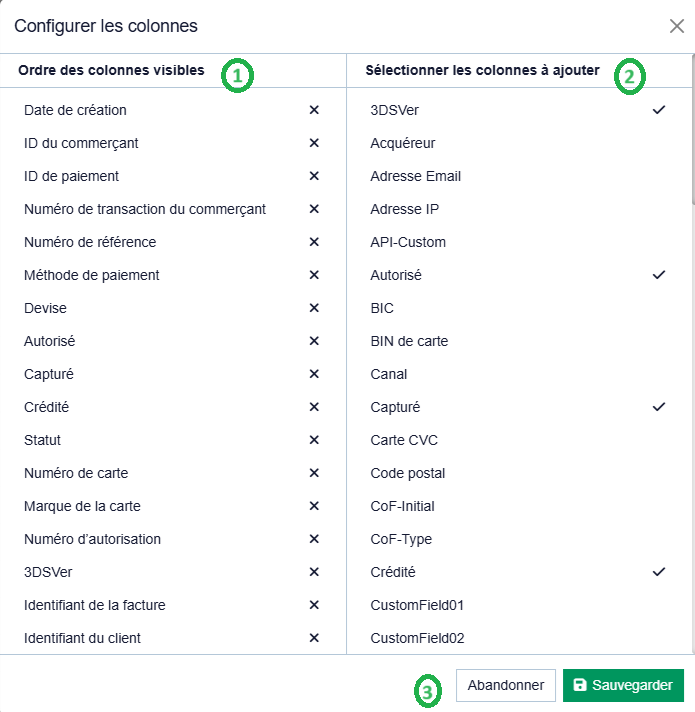
Task: Toggle Capturé checkmark in add list
Action: click(x=658, y=407)
